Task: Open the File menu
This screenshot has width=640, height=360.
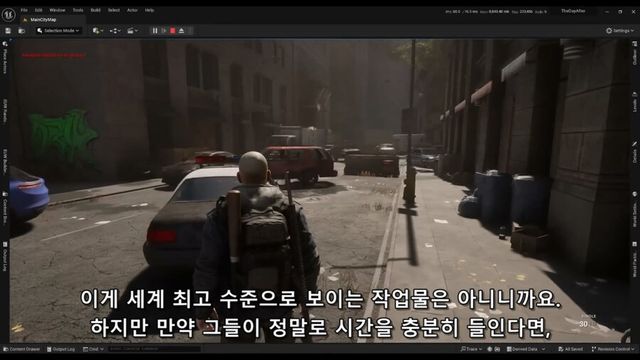Action: [x=24, y=10]
